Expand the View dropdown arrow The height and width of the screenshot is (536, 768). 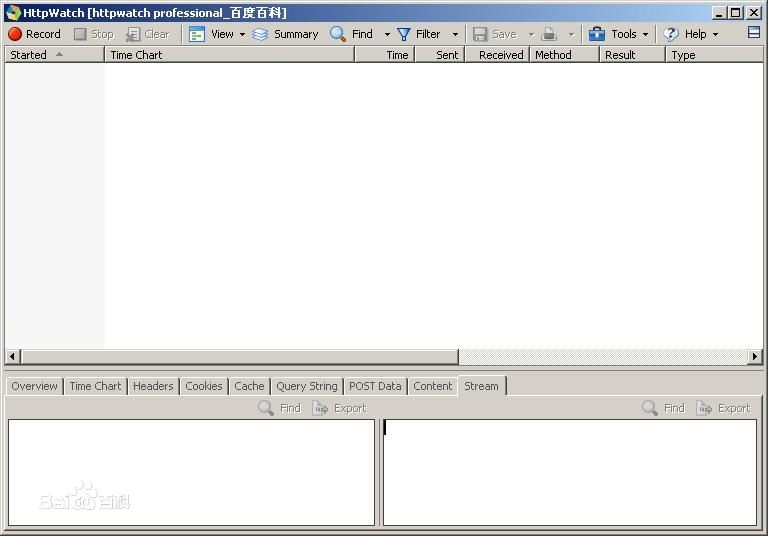point(242,34)
